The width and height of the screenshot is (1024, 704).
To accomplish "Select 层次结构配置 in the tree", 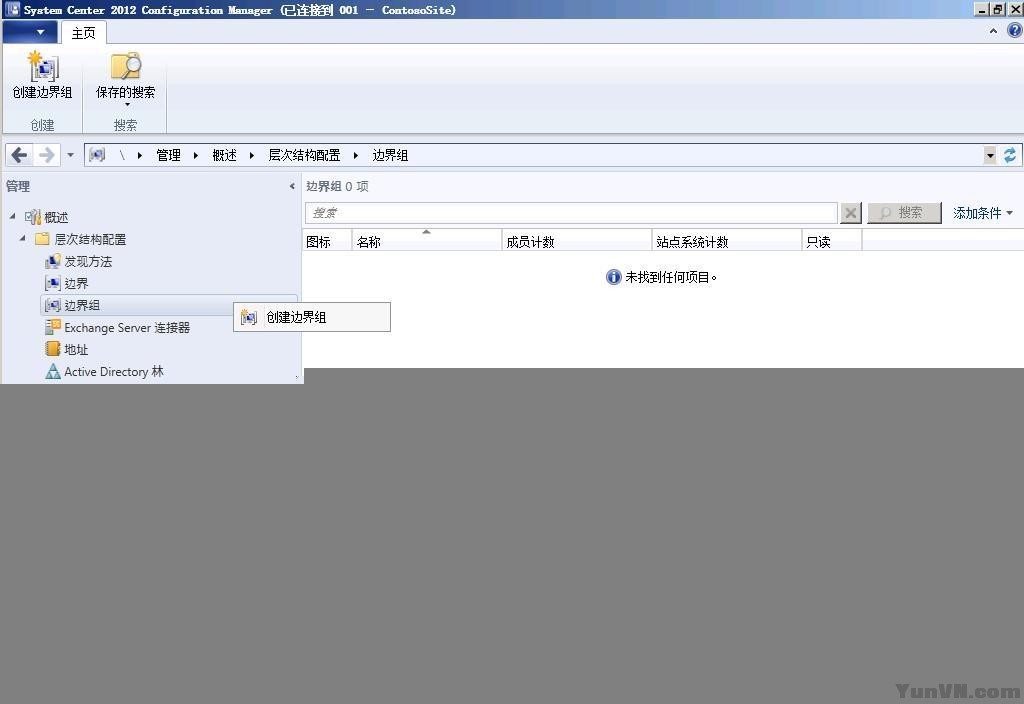I will (x=90, y=240).
